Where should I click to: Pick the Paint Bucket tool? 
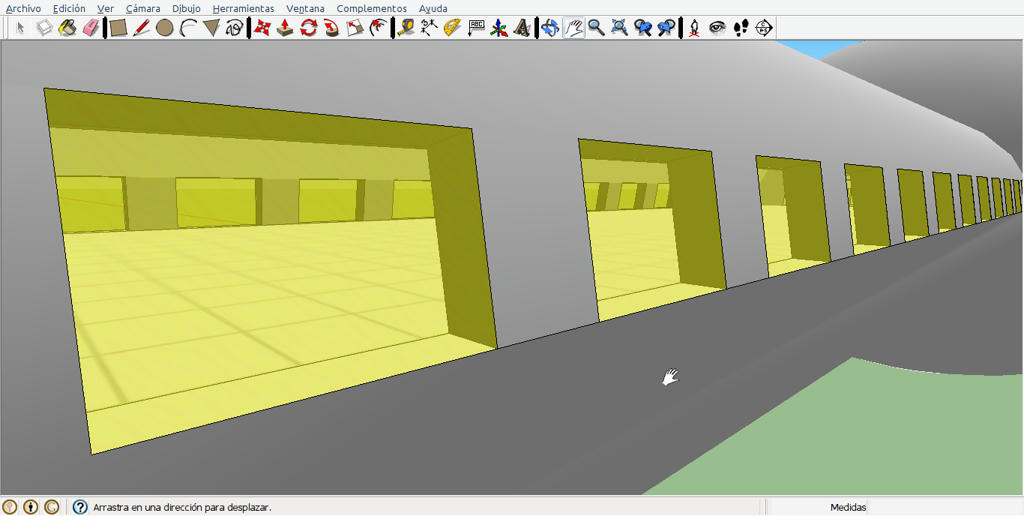67,28
